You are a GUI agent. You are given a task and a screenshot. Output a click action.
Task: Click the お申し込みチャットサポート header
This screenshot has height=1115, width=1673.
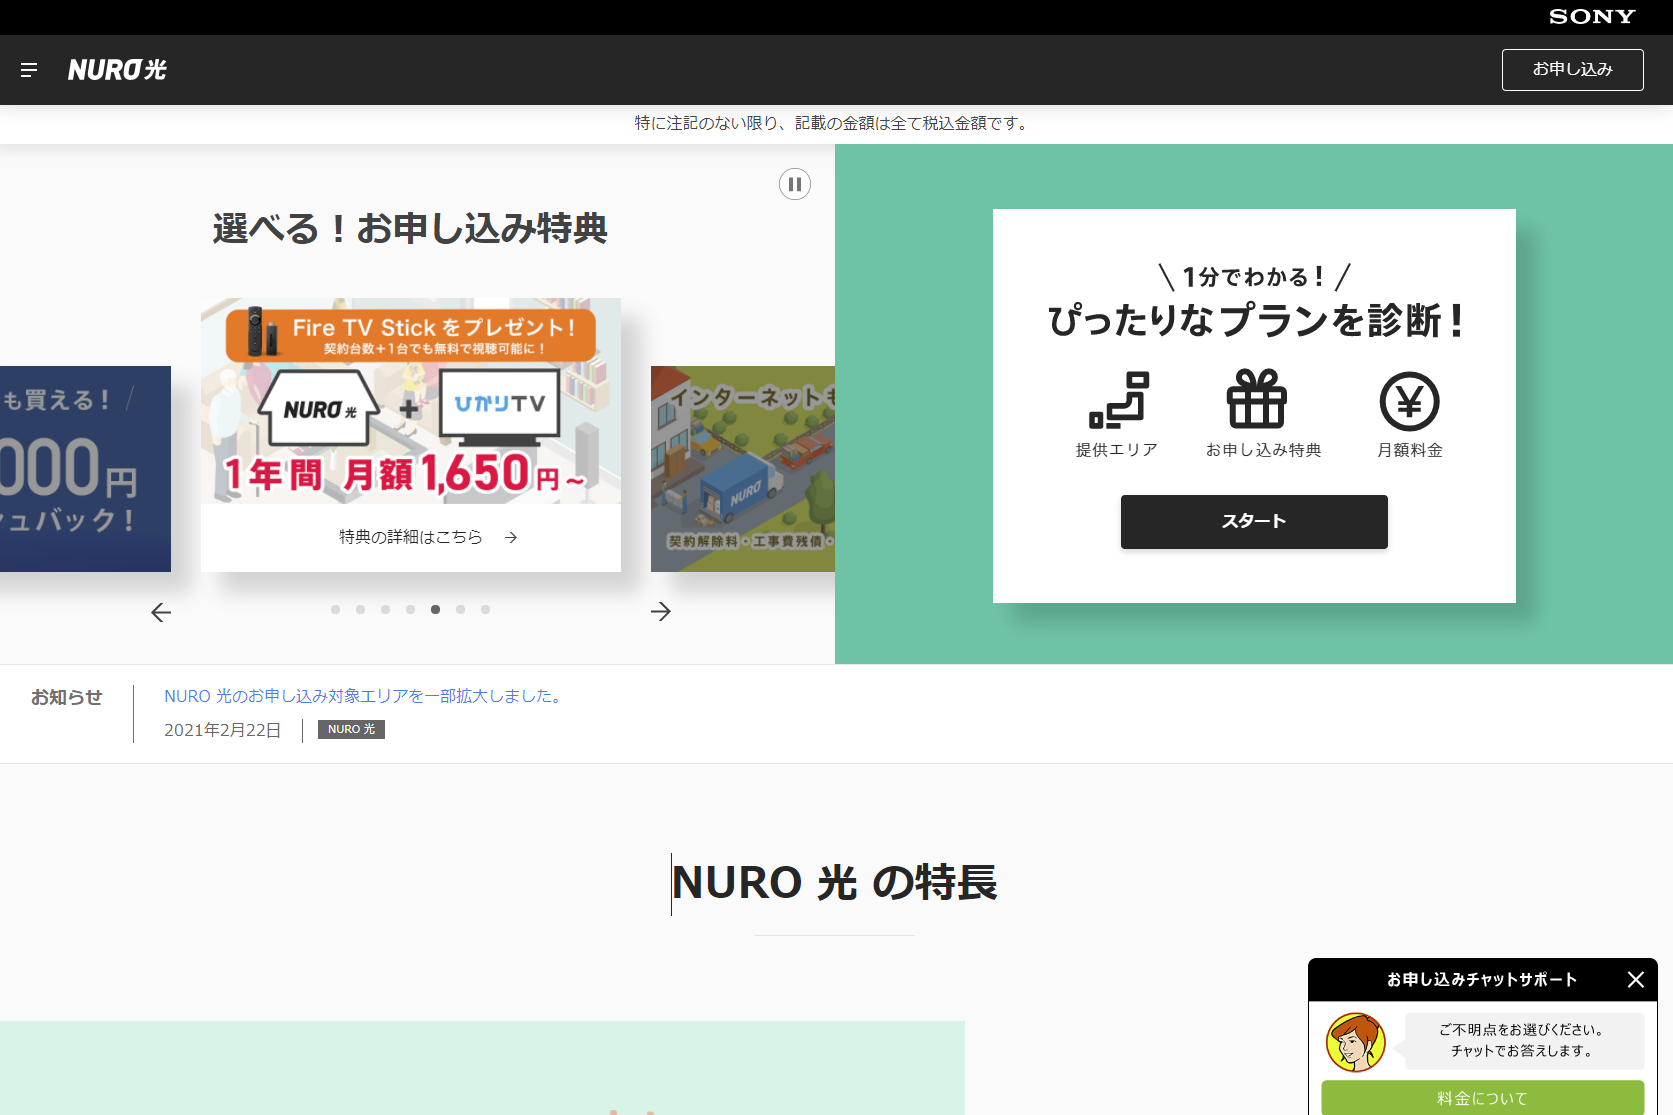[1482, 980]
